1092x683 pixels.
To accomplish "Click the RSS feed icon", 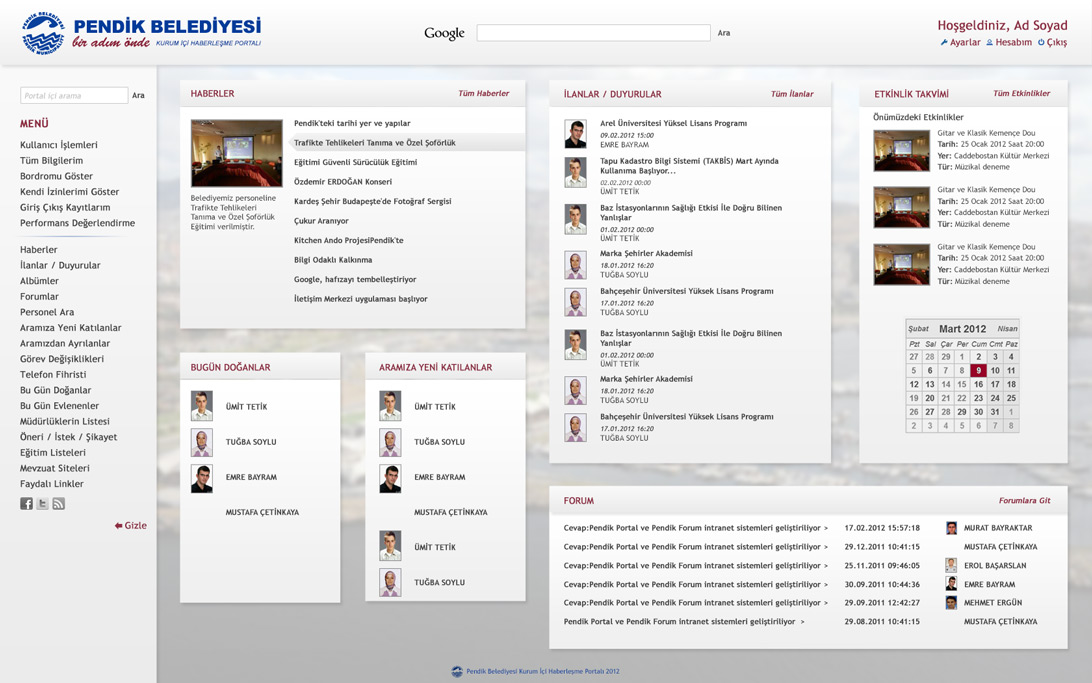I will (58, 504).
